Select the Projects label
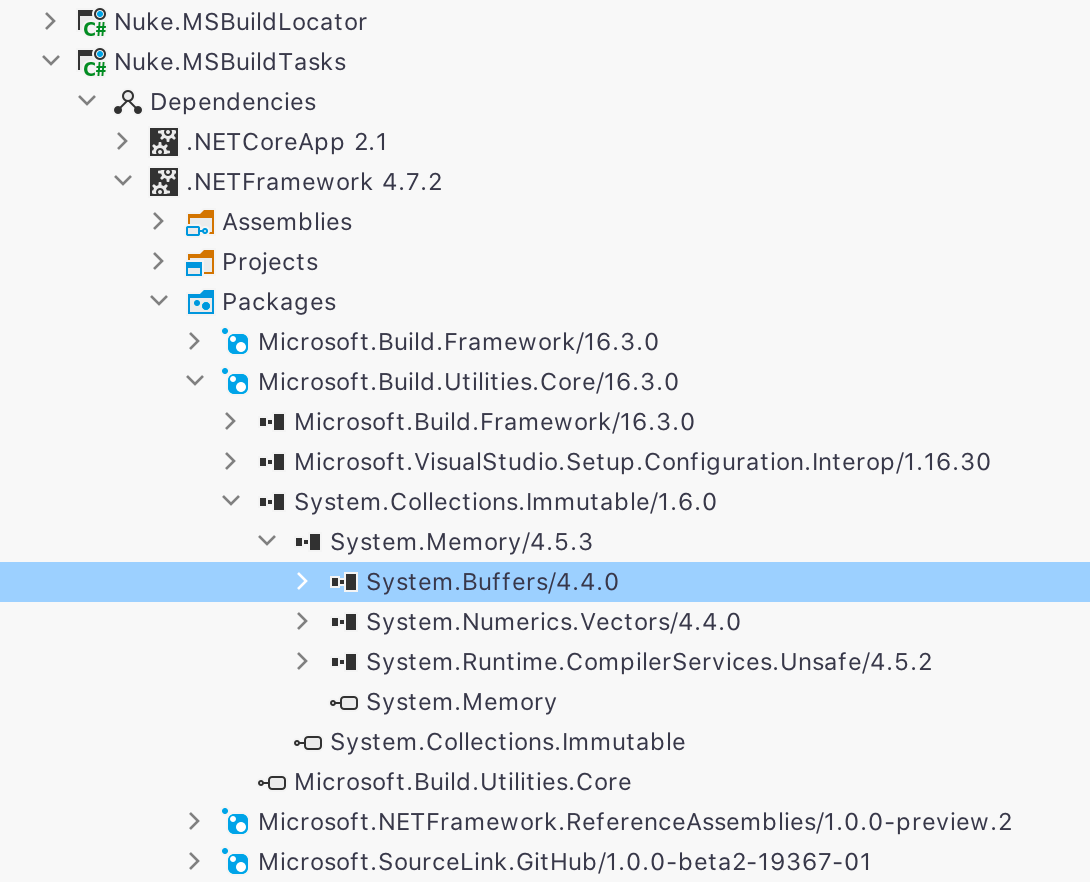This screenshot has width=1090, height=882. (270, 262)
